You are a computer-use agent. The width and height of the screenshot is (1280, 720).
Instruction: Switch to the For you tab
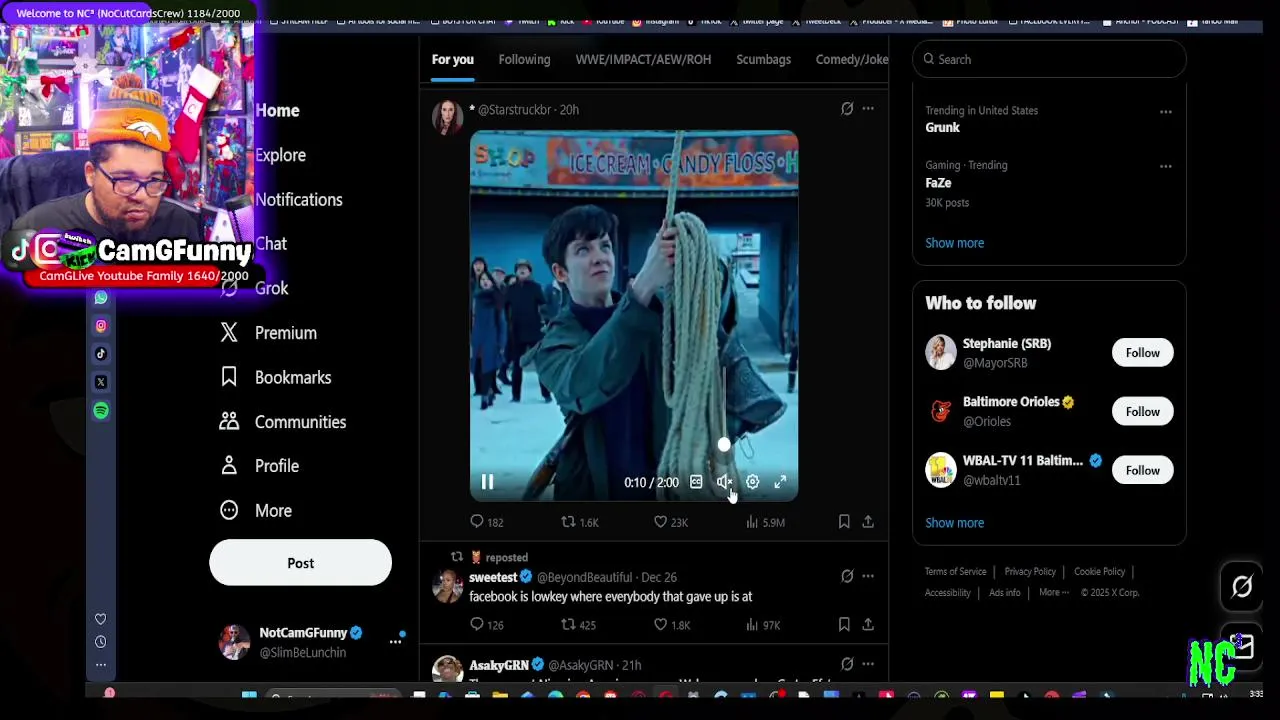(453, 59)
